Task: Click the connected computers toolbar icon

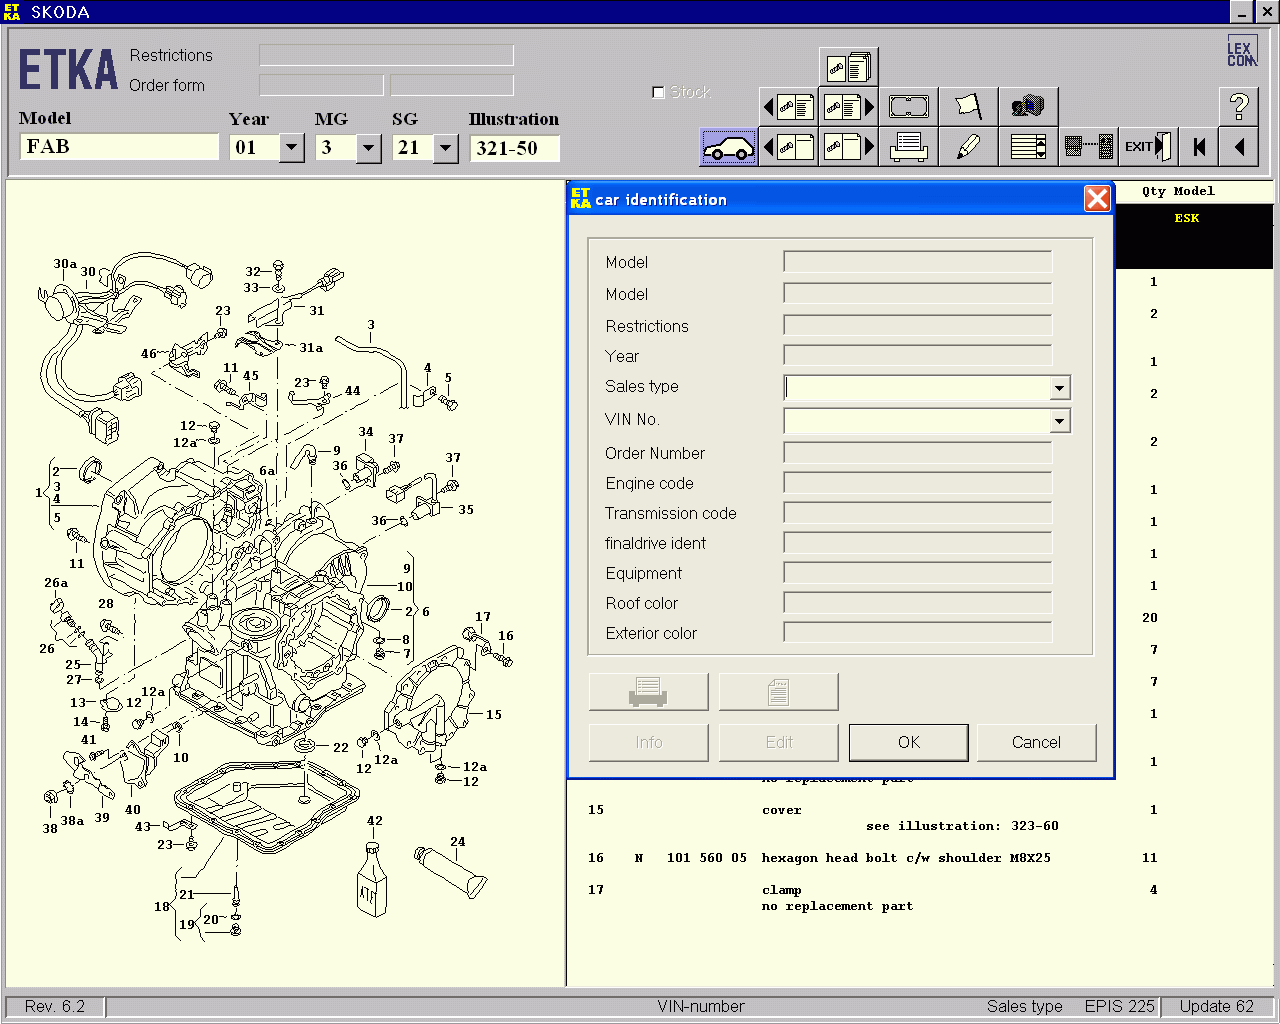Action: pos(1088,147)
